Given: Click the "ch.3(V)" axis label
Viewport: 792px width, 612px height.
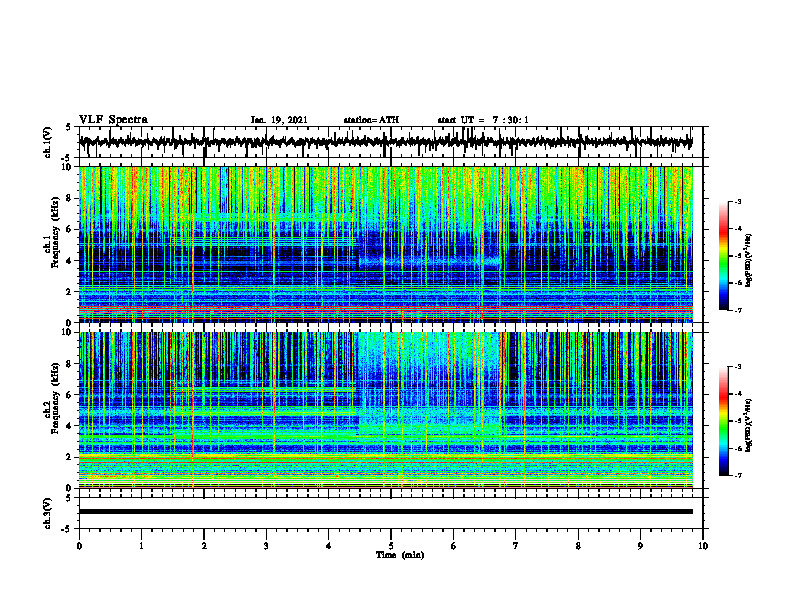Looking at the screenshot, I should click(x=48, y=513).
